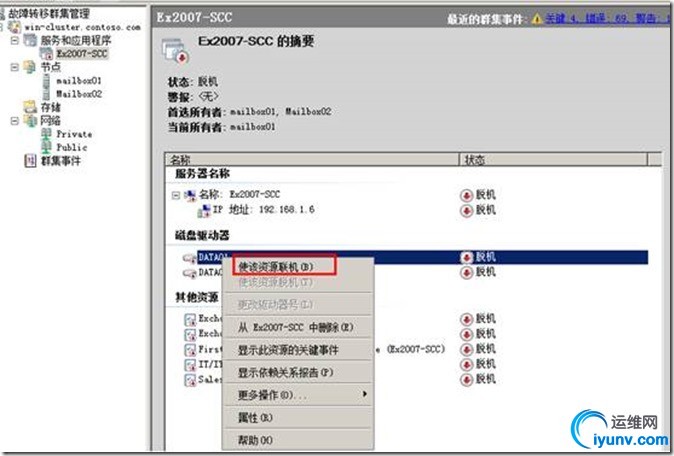Bring the resource online via context menu
Screen dimensions: 674x456
point(276,267)
